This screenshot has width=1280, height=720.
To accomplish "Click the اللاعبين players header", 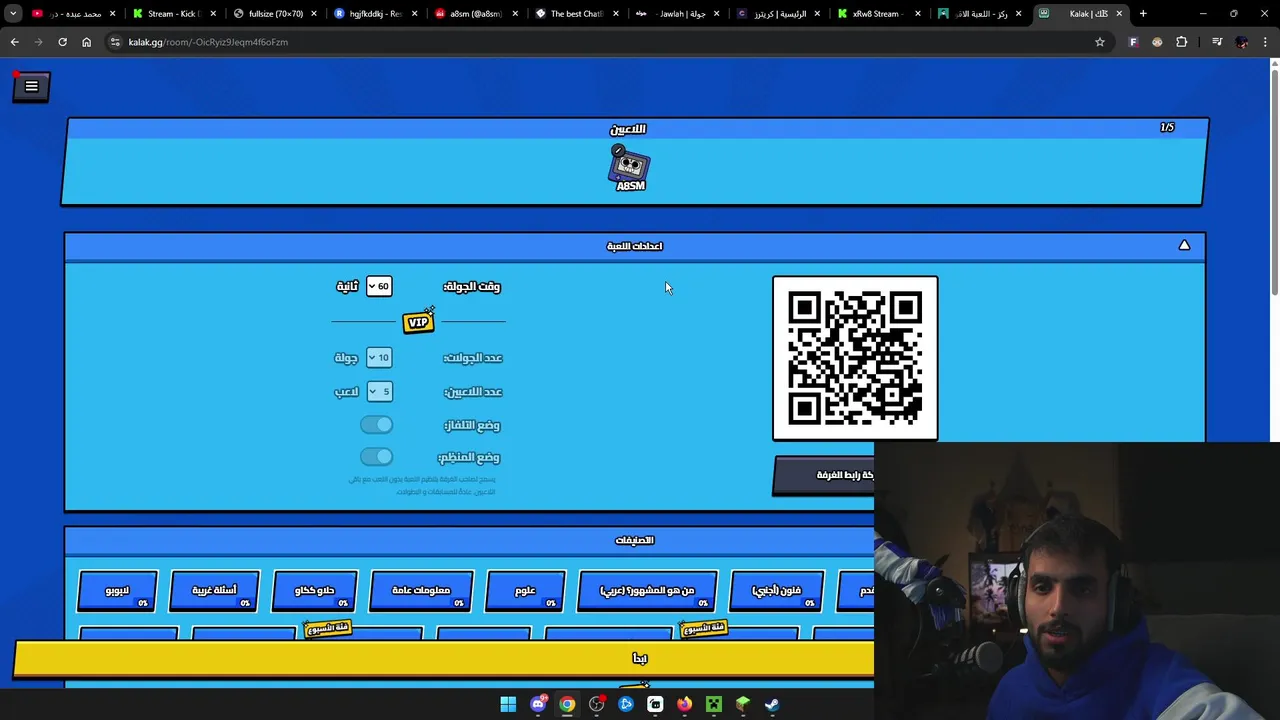I will click(x=628, y=129).
